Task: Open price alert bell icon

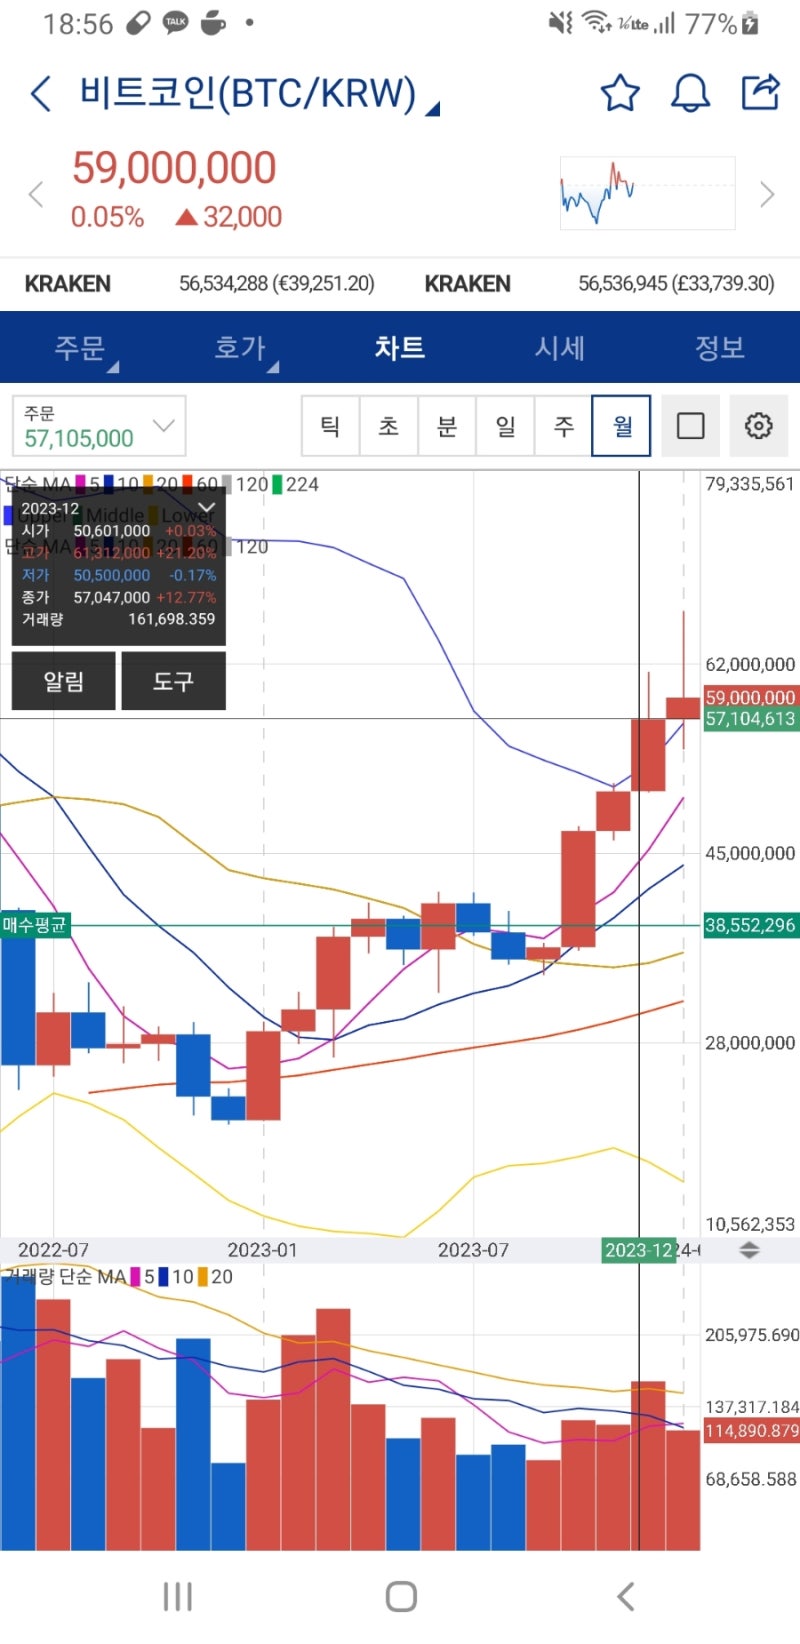Action: click(x=690, y=93)
